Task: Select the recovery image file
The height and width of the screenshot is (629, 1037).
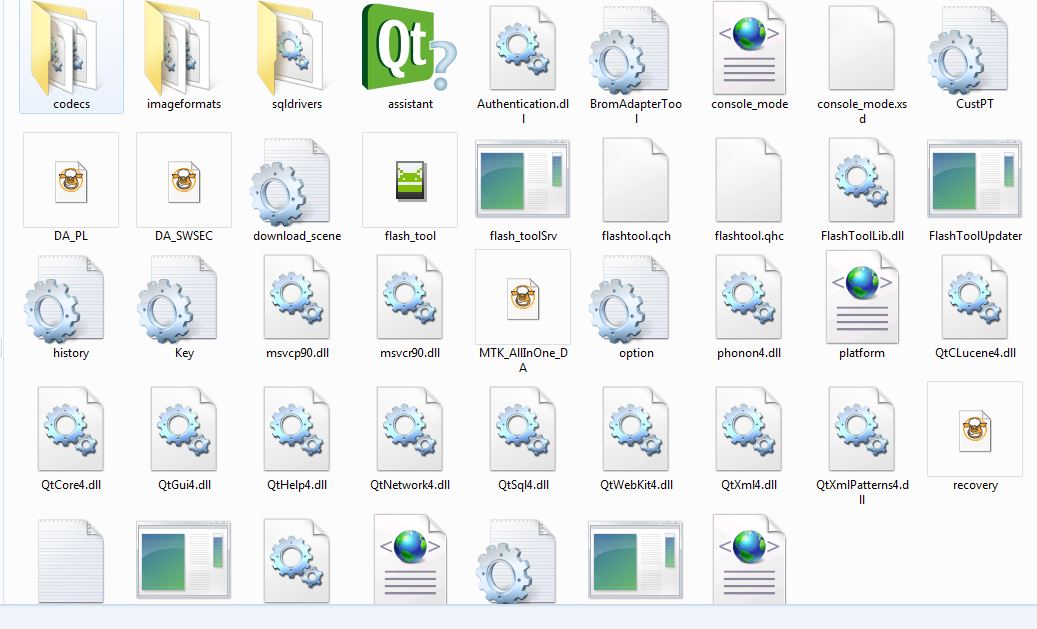Action: (975, 437)
